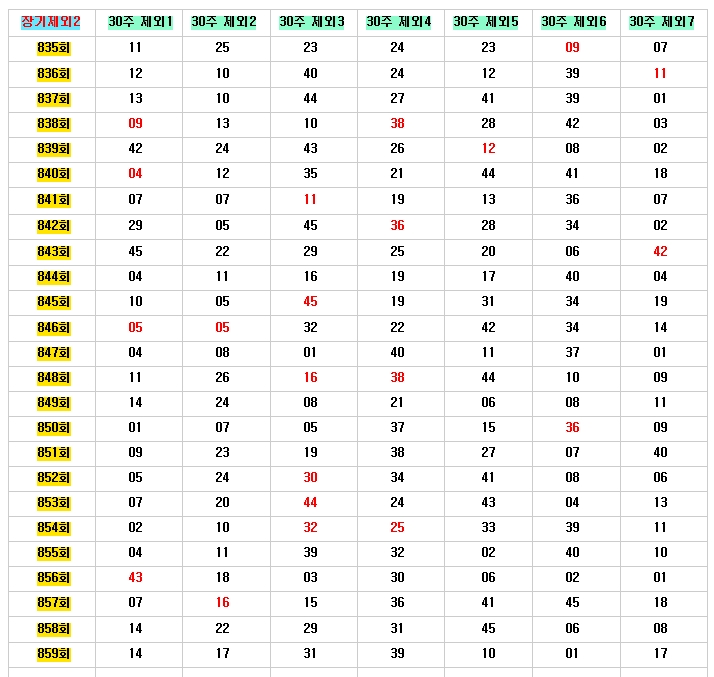Click the 30주 제외3 column header
The width and height of the screenshot is (714, 677).
pos(311,21)
